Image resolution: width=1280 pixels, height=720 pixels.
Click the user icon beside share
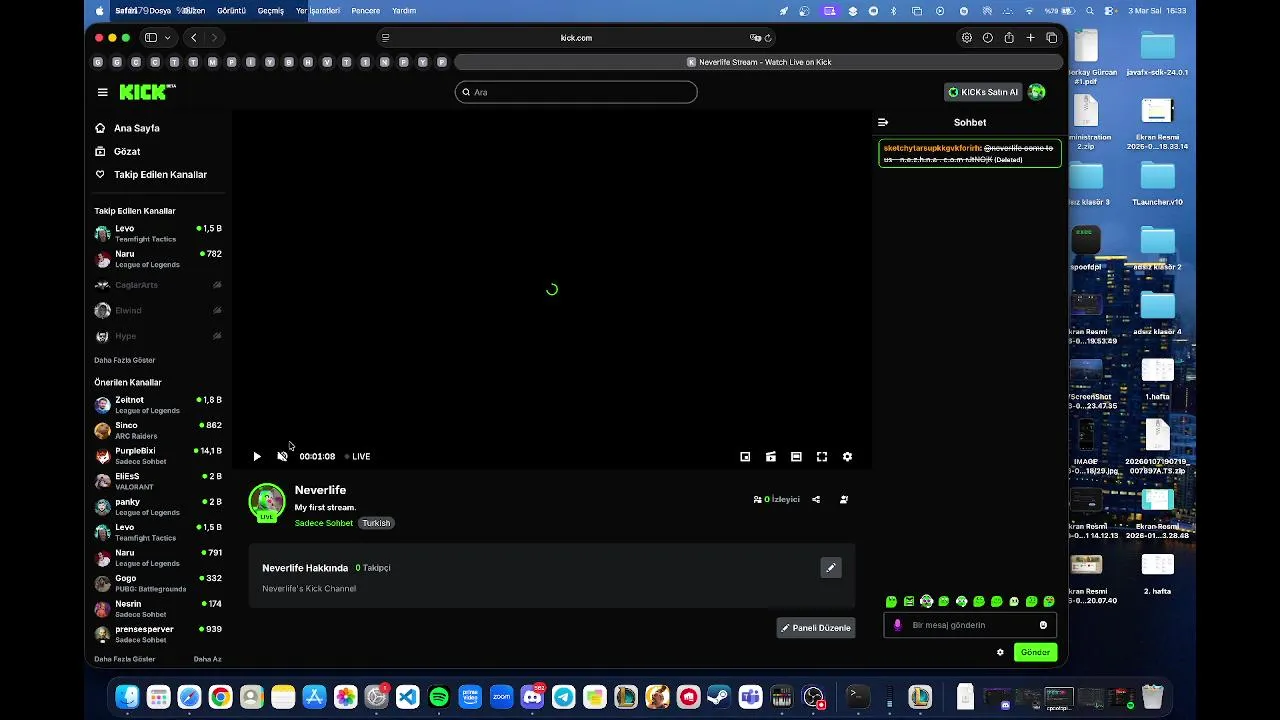(844, 499)
